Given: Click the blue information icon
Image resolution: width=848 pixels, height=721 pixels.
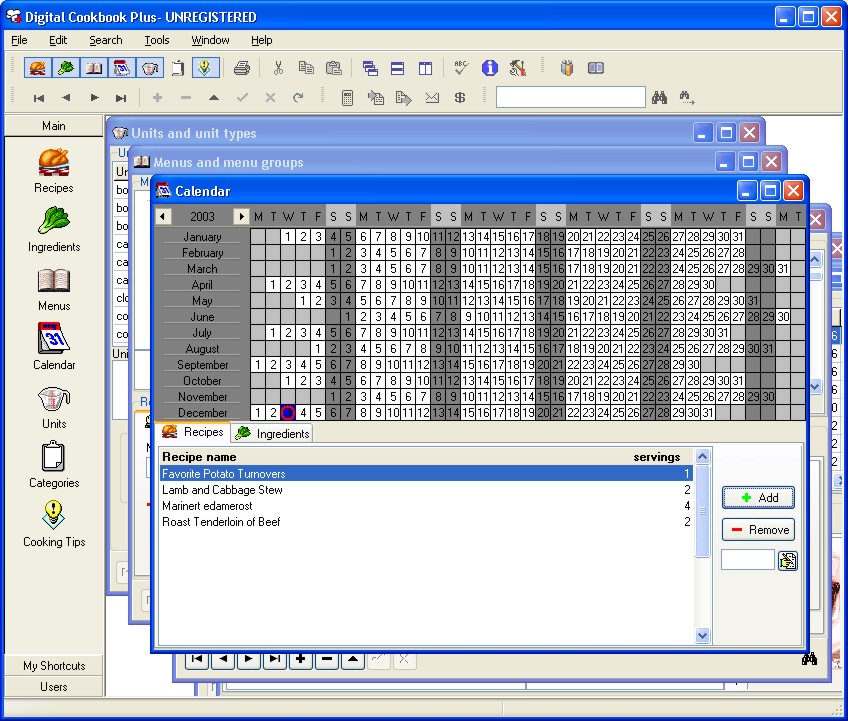Looking at the screenshot, I should (489, 68).
